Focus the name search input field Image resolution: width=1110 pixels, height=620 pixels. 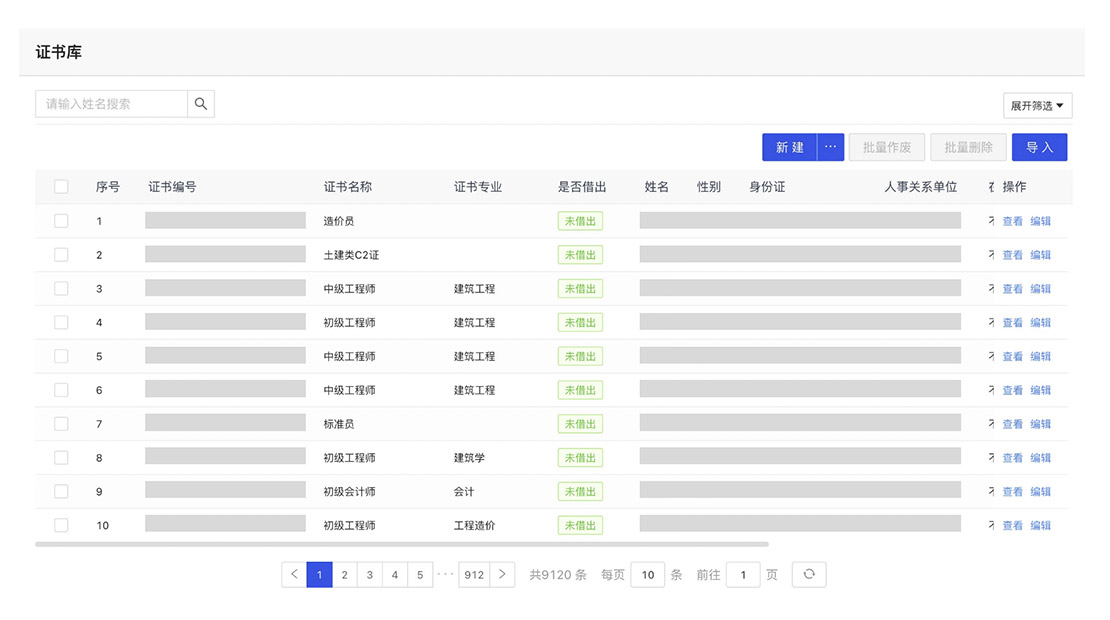click(111, 104)
